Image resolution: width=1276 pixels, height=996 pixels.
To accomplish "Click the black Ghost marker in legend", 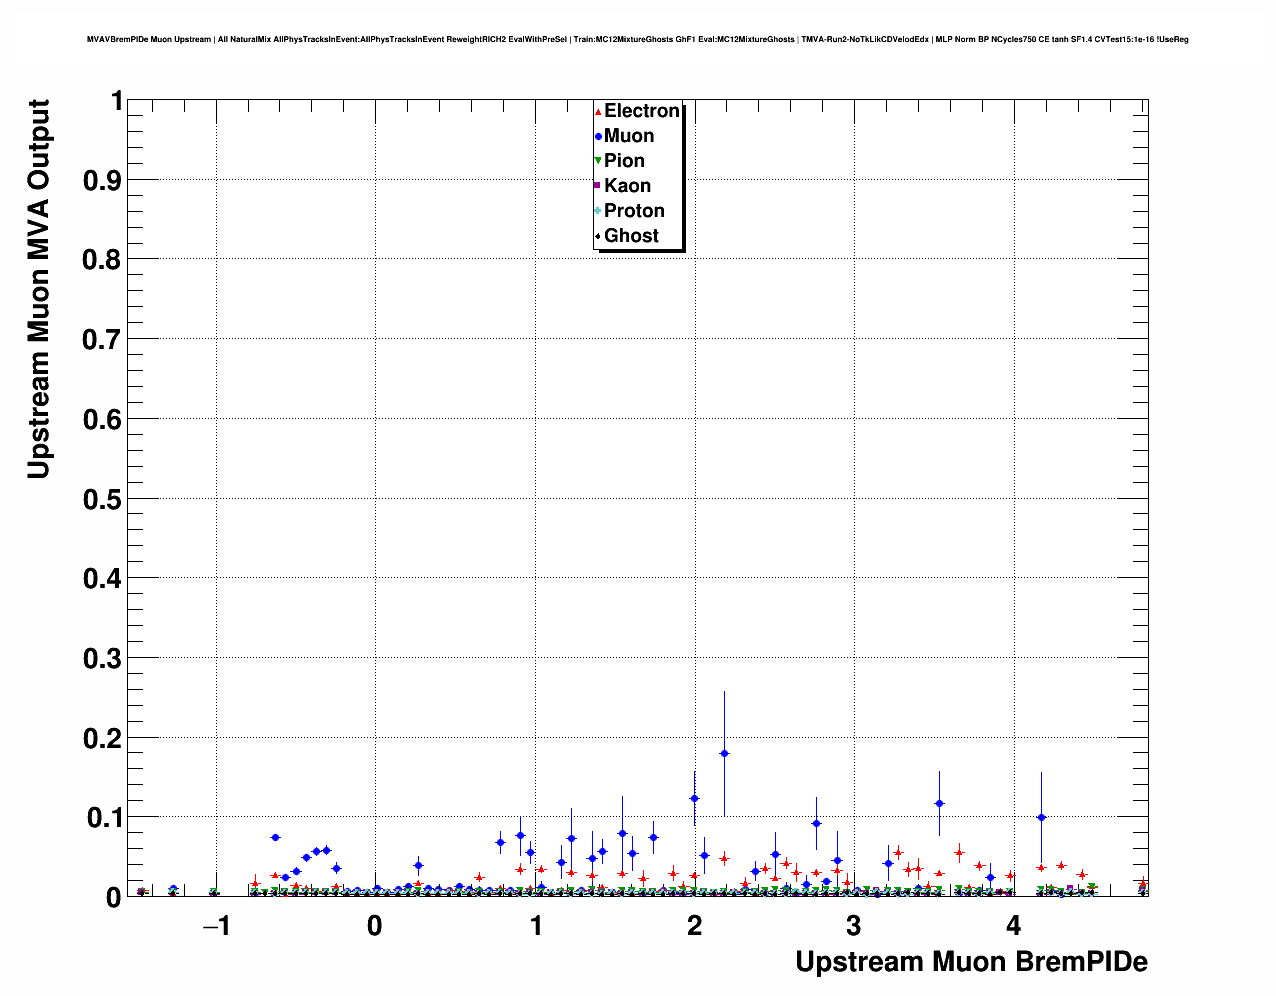I will 598,237.
